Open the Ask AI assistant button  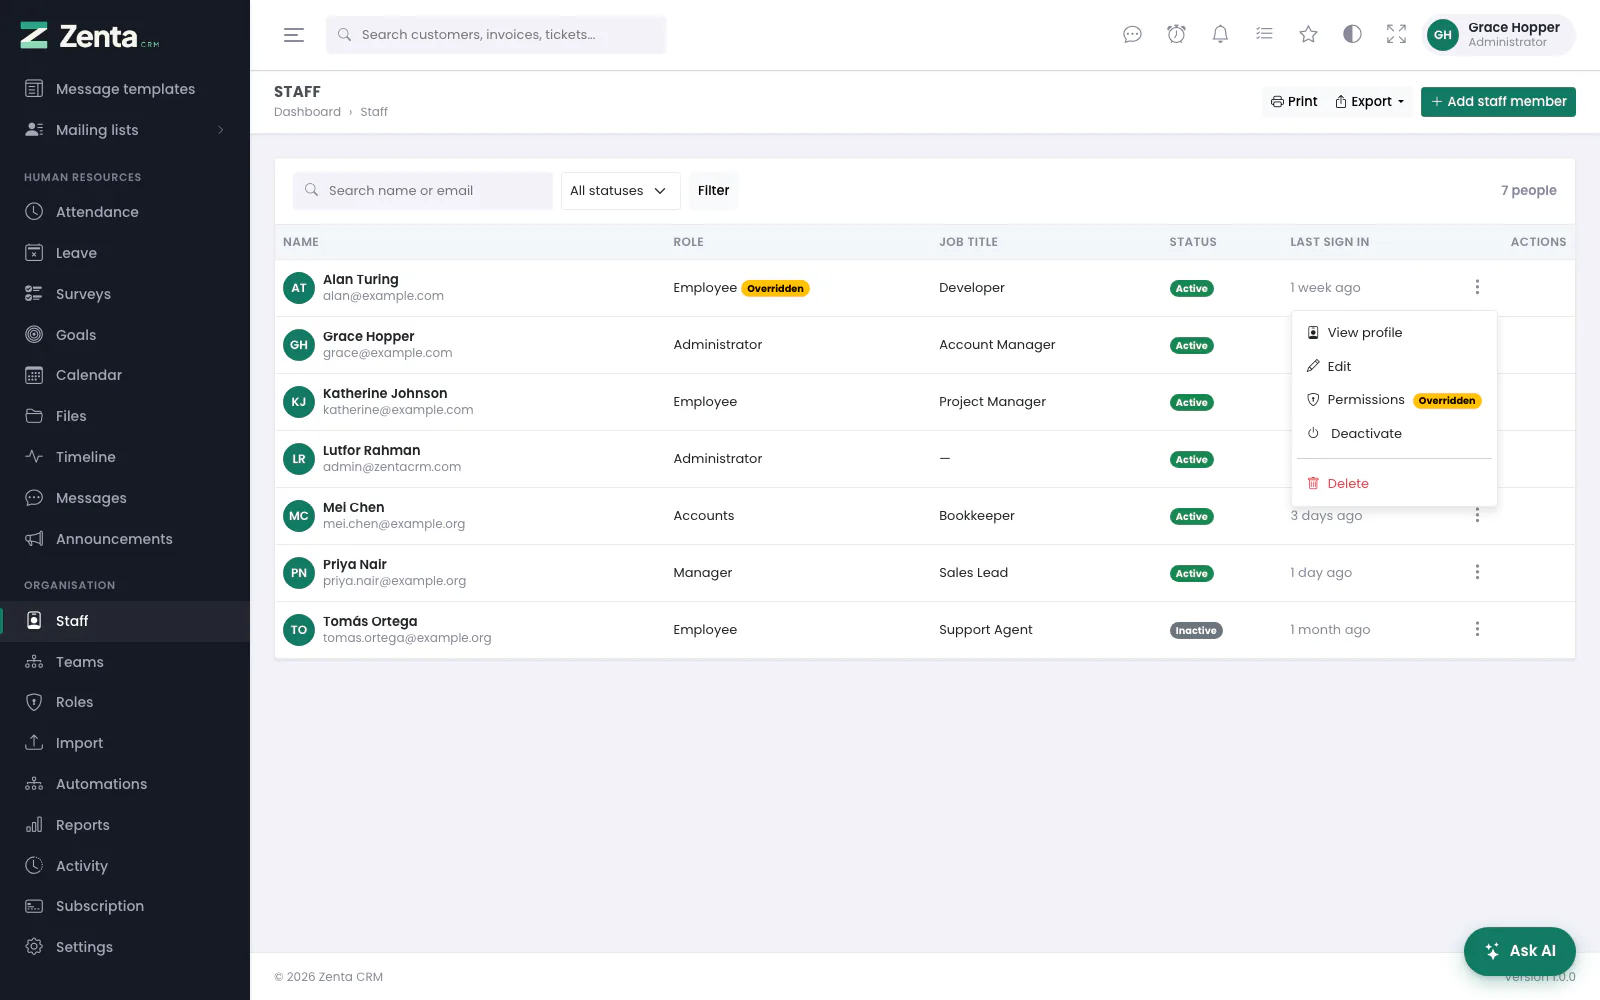[1520, 951]
